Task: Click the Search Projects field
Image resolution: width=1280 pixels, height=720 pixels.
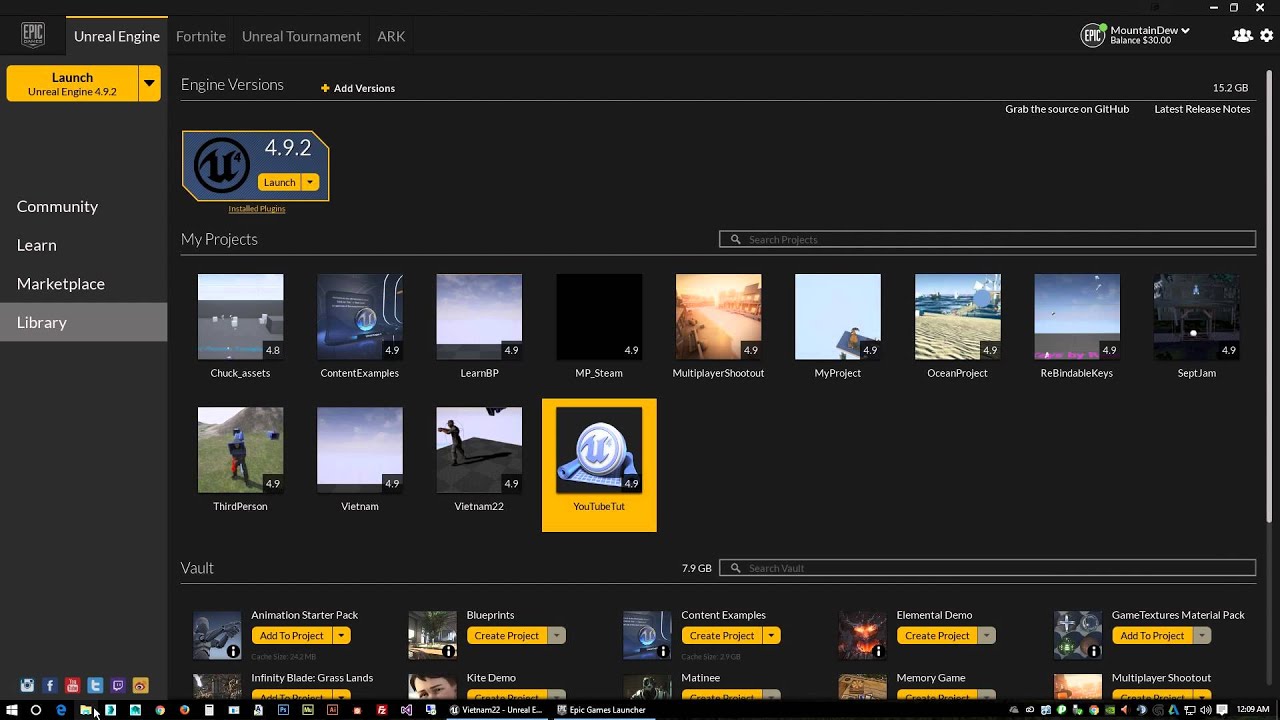Action: point(987,240)
